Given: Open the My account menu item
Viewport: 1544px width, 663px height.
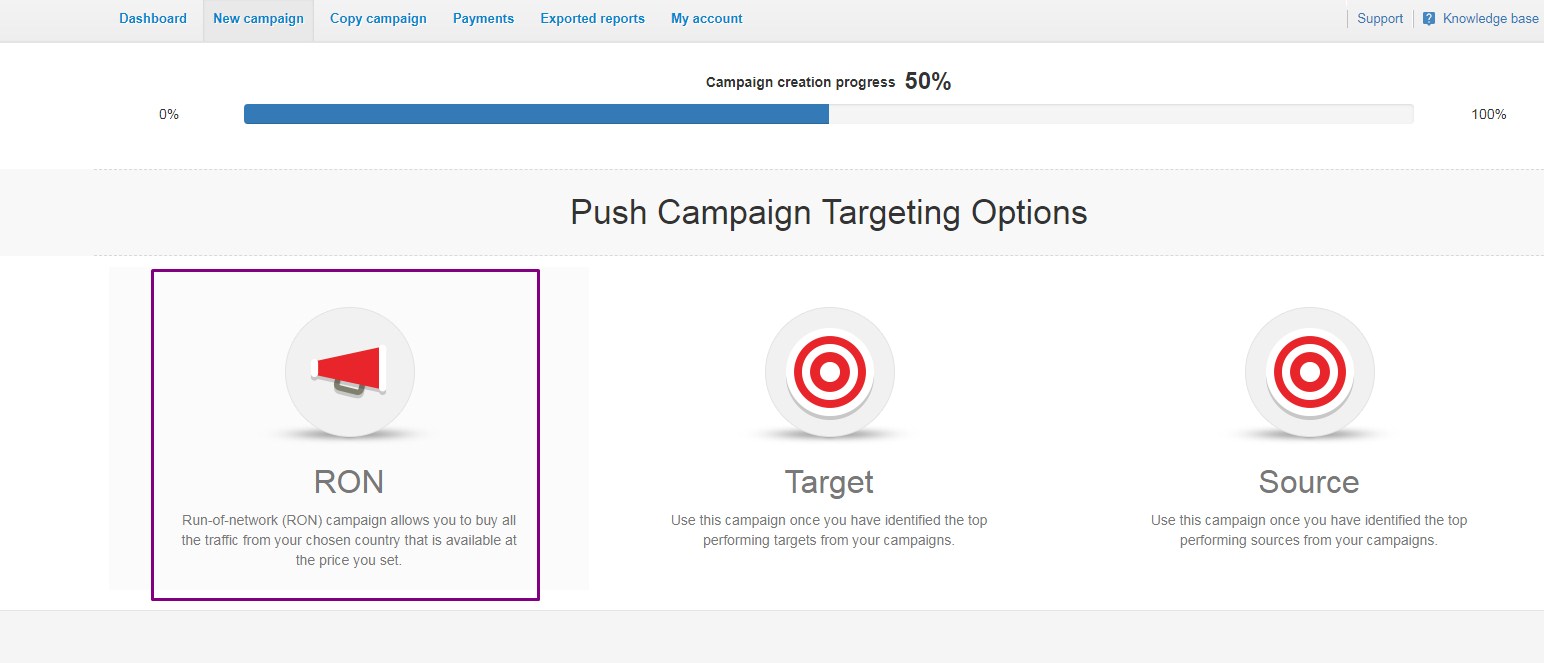Looking at the screenshot, I should (x=707, y=18).
